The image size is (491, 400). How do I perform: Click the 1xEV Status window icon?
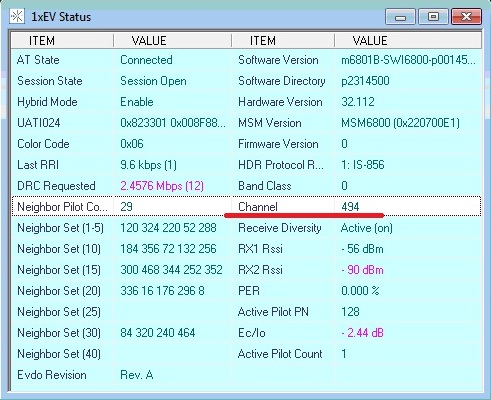(x=17, y=16)
